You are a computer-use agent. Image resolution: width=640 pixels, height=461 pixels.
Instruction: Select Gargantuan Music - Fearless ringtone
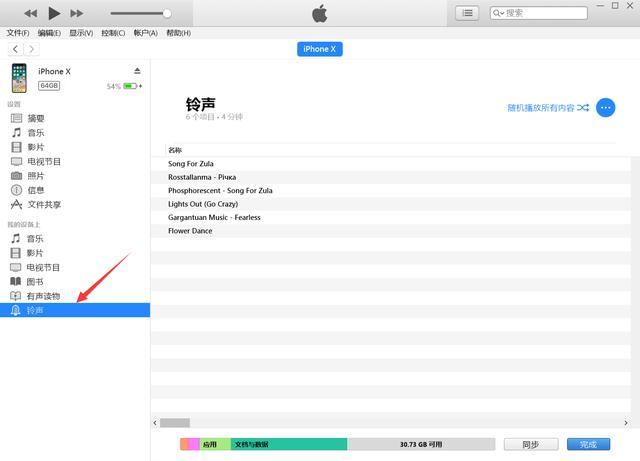(x=391, y=218)
